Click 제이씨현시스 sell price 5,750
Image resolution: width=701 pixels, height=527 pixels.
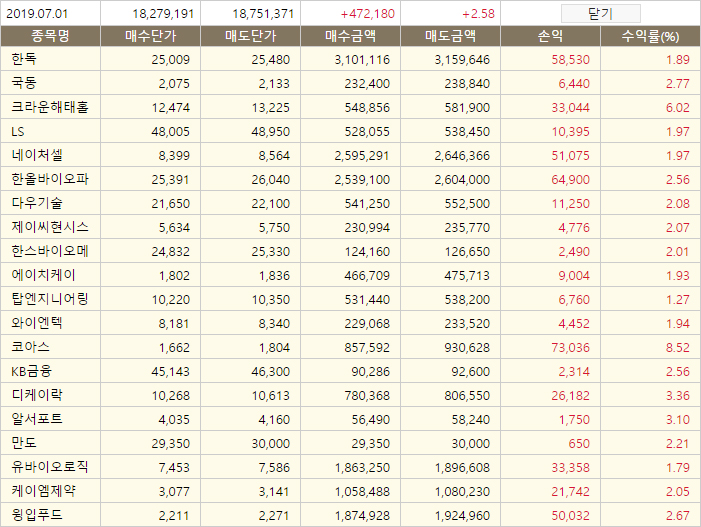[274, 228]
